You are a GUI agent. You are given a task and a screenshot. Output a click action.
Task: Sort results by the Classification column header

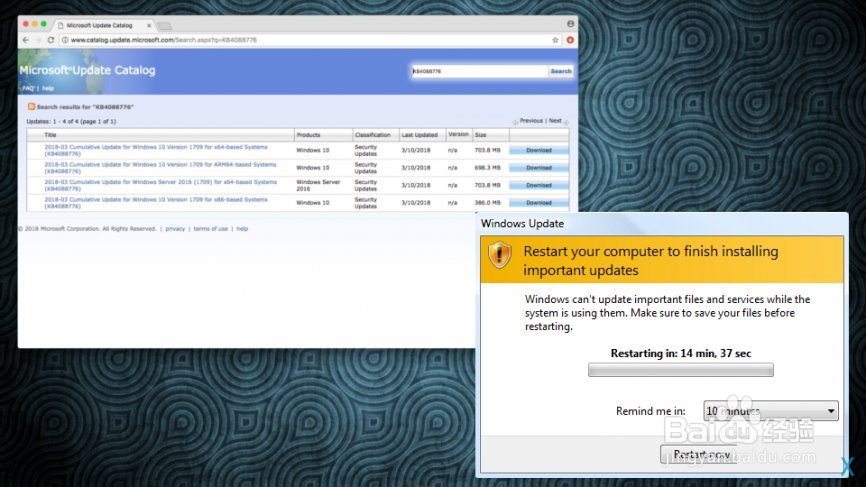click(372, 135)
